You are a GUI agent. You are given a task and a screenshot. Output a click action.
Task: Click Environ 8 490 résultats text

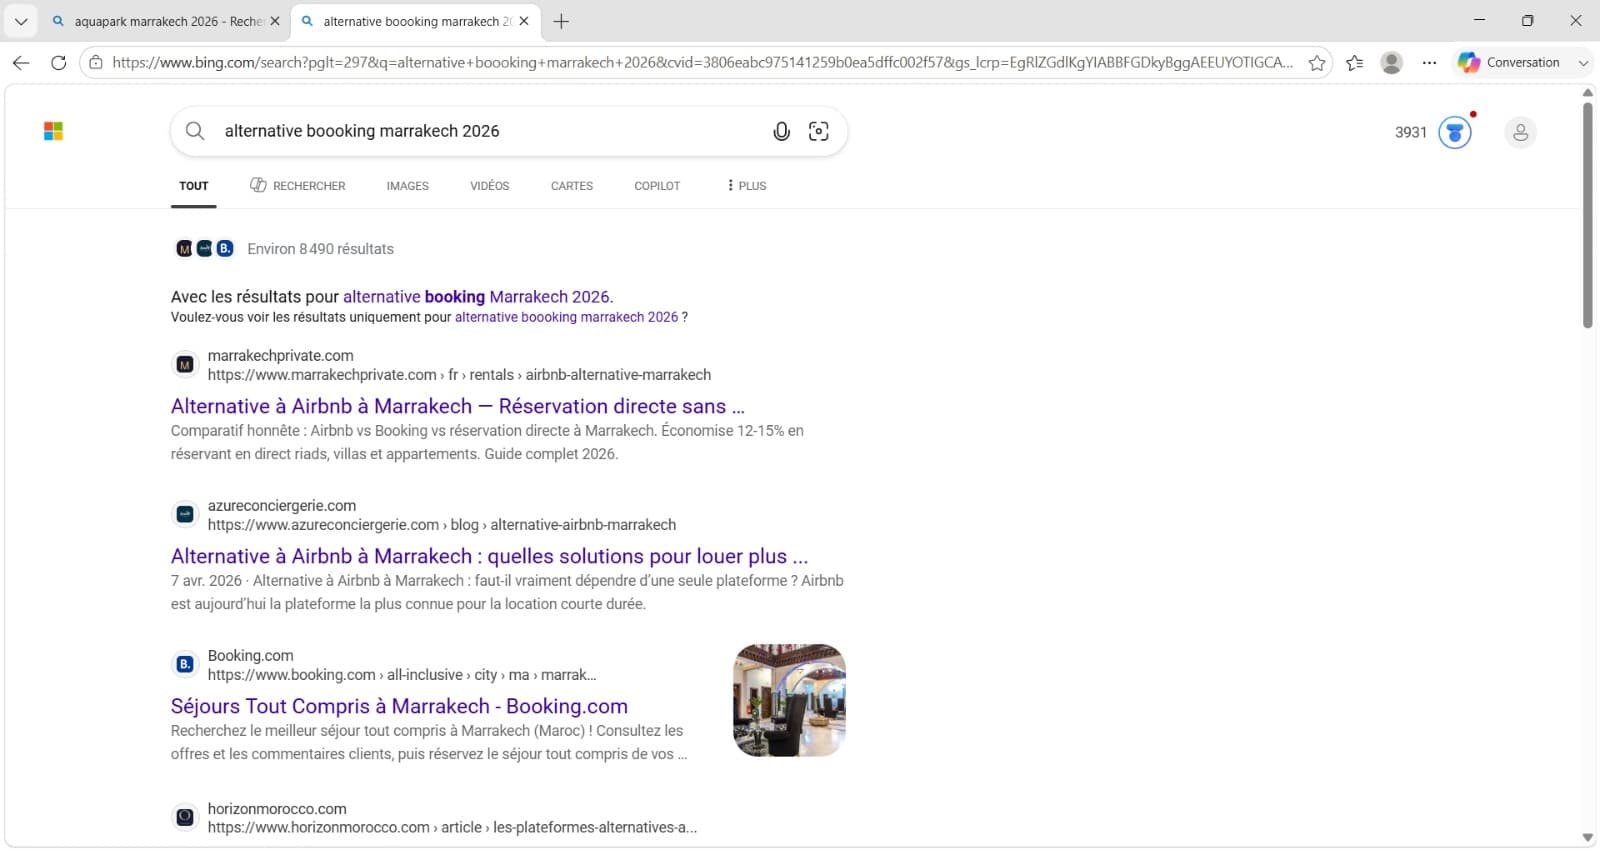320,249
